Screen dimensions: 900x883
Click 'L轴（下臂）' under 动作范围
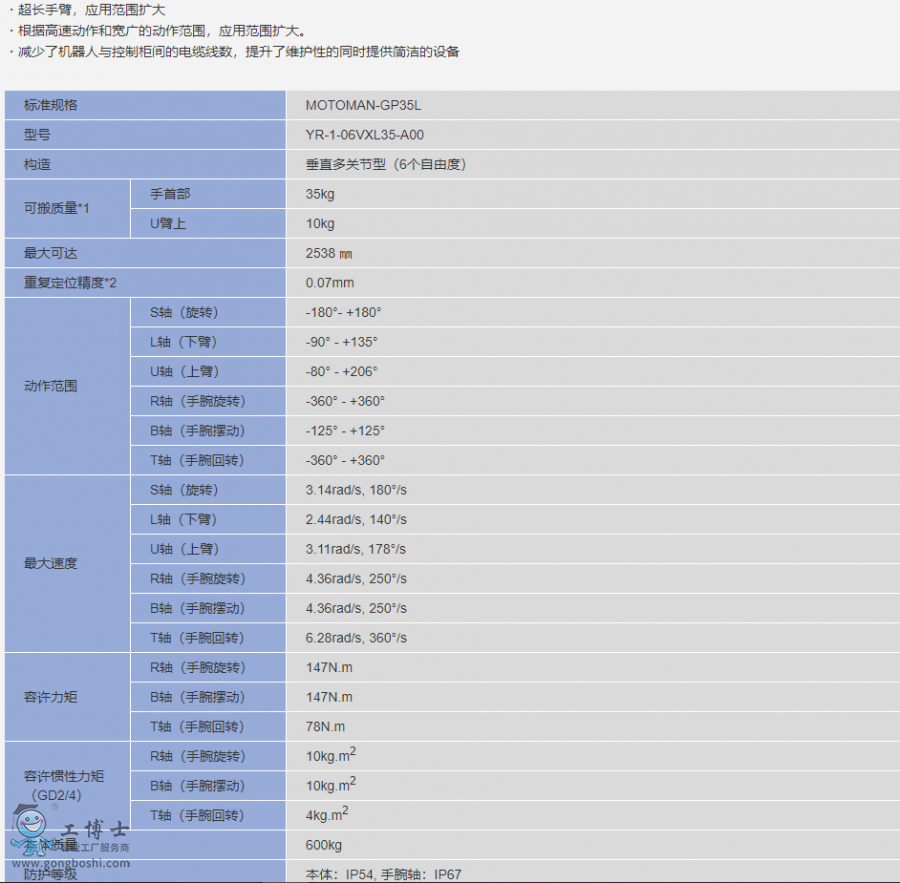(184, 342)
